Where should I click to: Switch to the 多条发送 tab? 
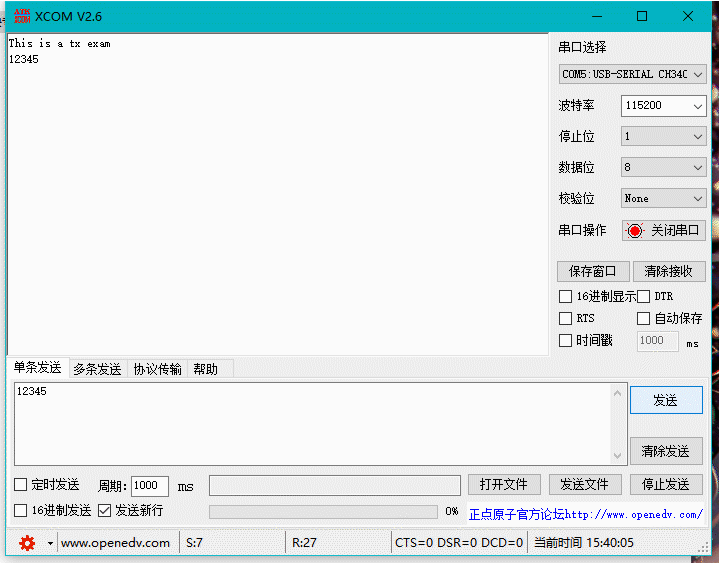(98, 369)
